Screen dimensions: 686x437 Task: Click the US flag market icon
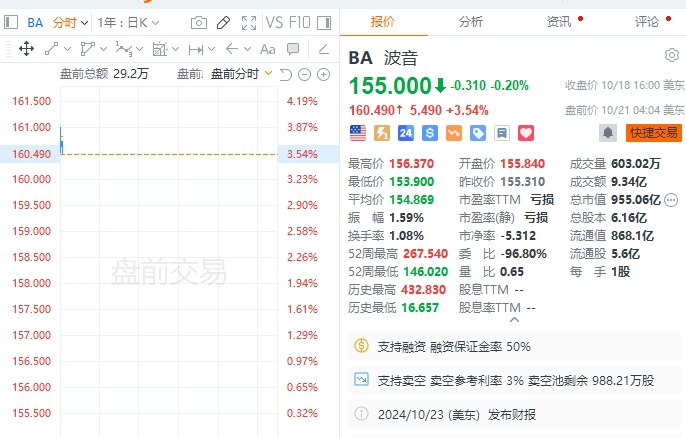pos(358,133)
